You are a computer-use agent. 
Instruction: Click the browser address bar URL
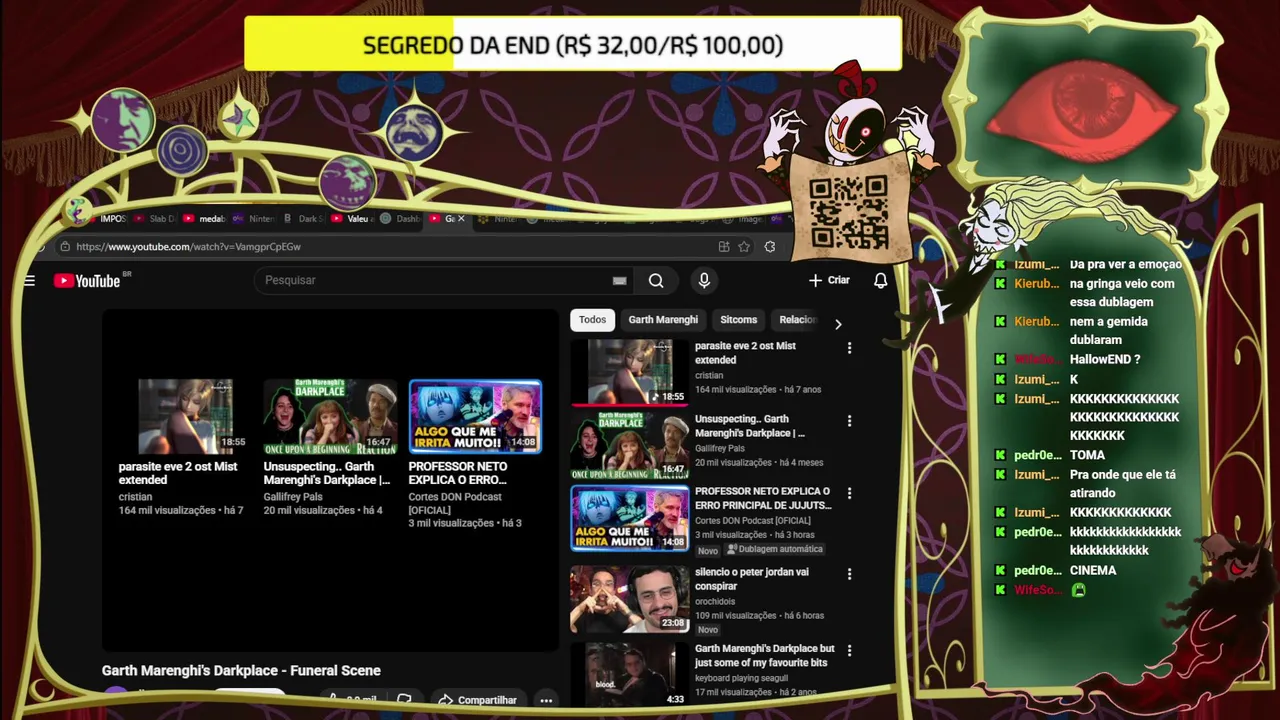[x=188, y=247]
